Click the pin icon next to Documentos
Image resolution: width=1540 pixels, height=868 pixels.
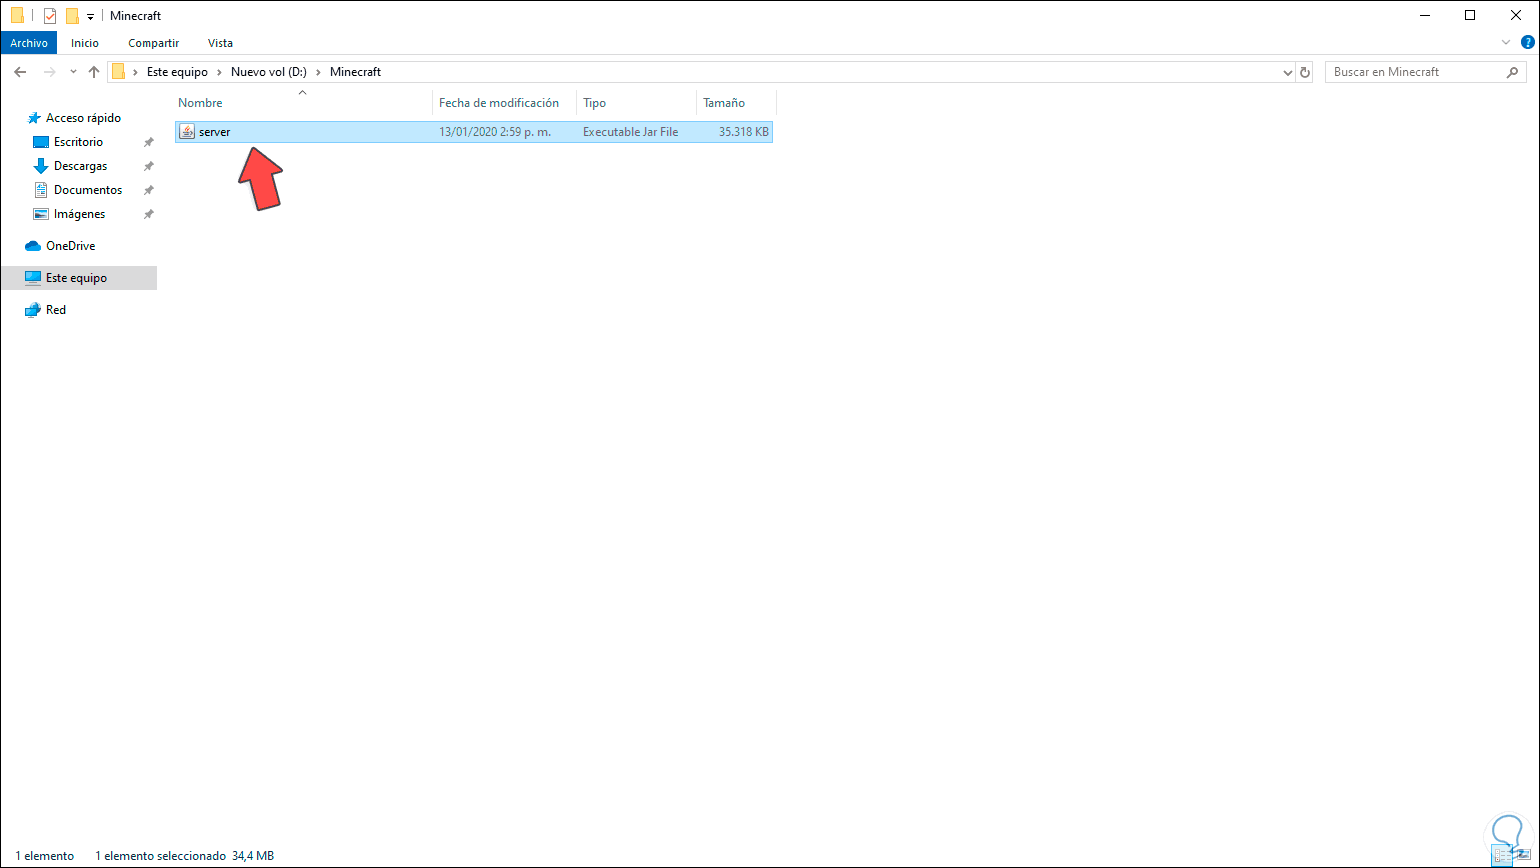[148, 191]
